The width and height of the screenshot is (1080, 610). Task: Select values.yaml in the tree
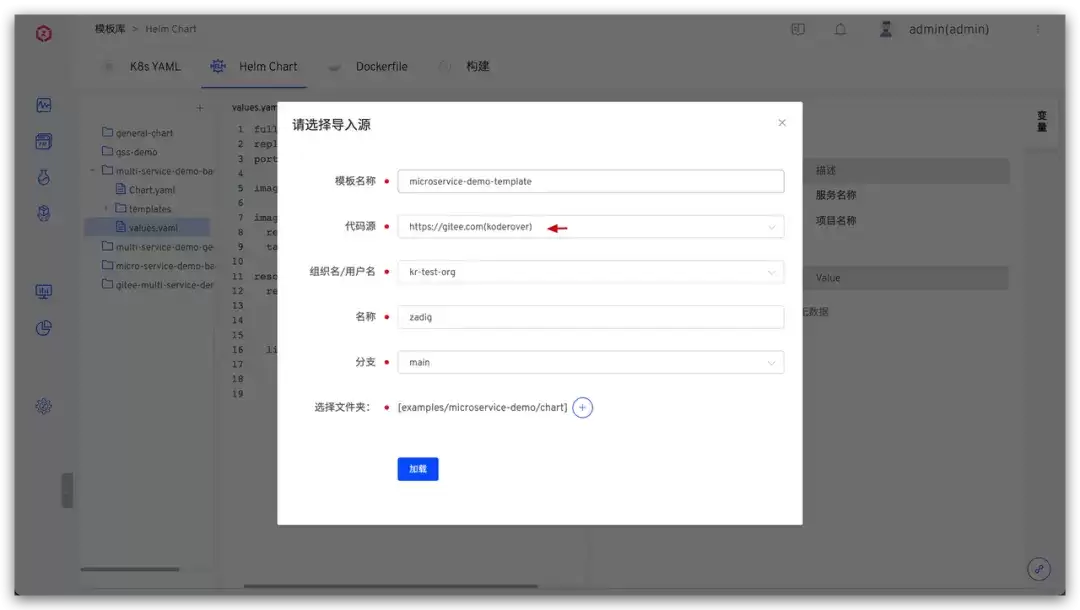(153, 228)
